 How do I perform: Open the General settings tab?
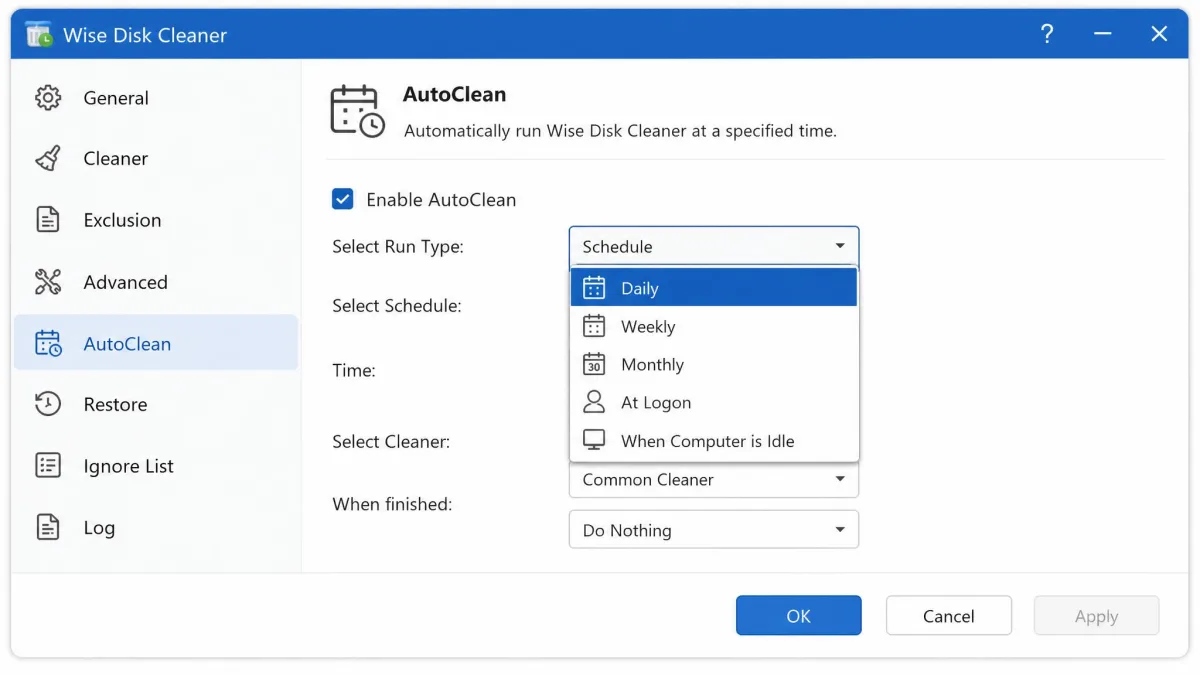pyautogui.click(x=156, y=98)
